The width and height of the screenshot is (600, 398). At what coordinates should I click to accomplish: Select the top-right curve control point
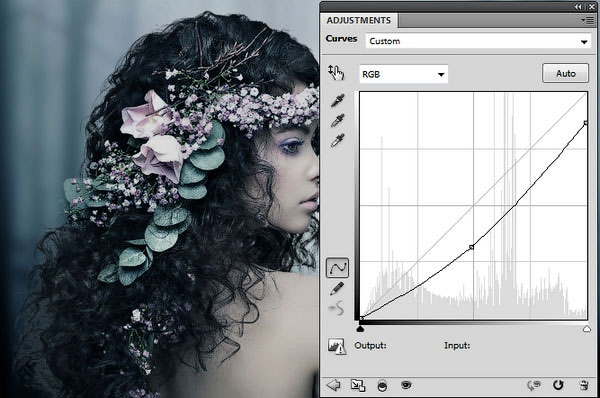pos(586,123)
